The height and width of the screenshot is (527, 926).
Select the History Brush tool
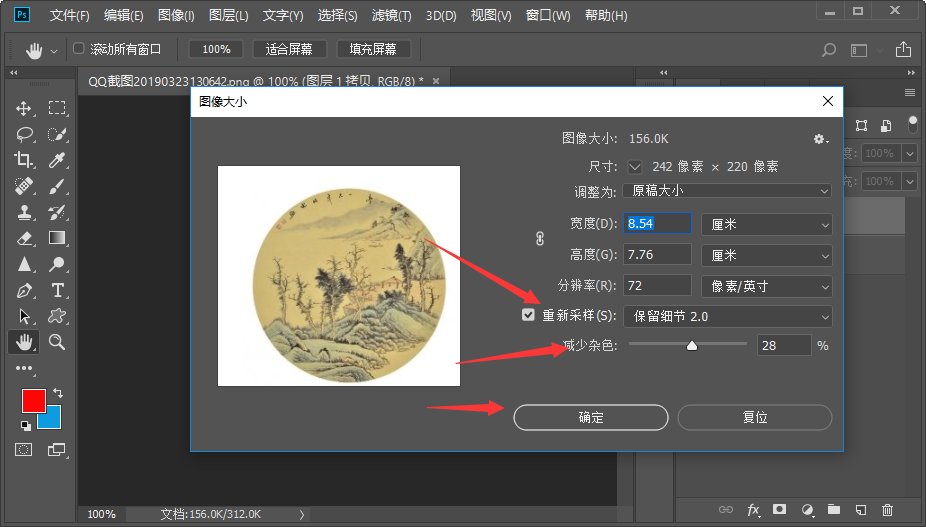tap(57, 212)
